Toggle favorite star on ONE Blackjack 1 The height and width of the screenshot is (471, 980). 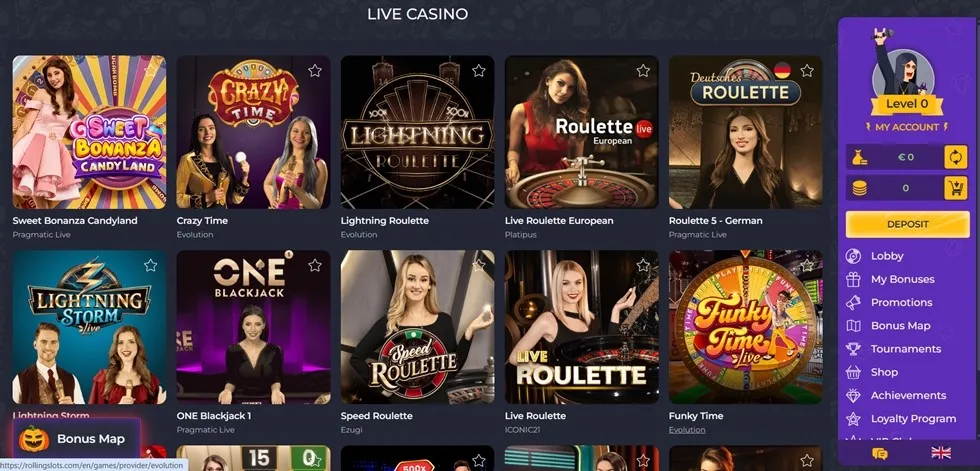[x=315, y=265]
